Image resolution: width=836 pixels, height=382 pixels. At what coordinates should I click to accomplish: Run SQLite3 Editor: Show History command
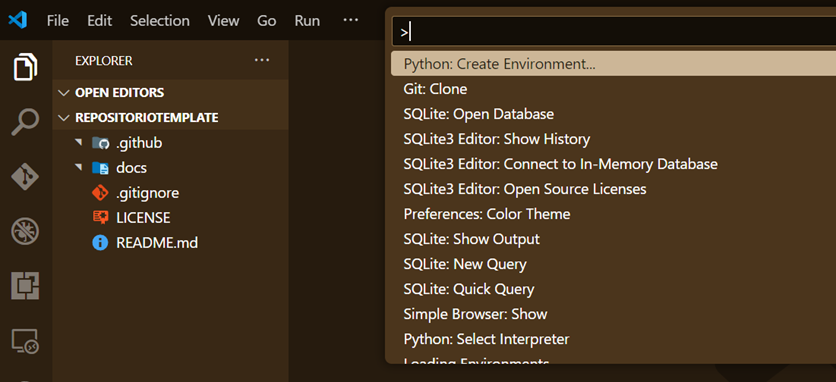[614, 139]
